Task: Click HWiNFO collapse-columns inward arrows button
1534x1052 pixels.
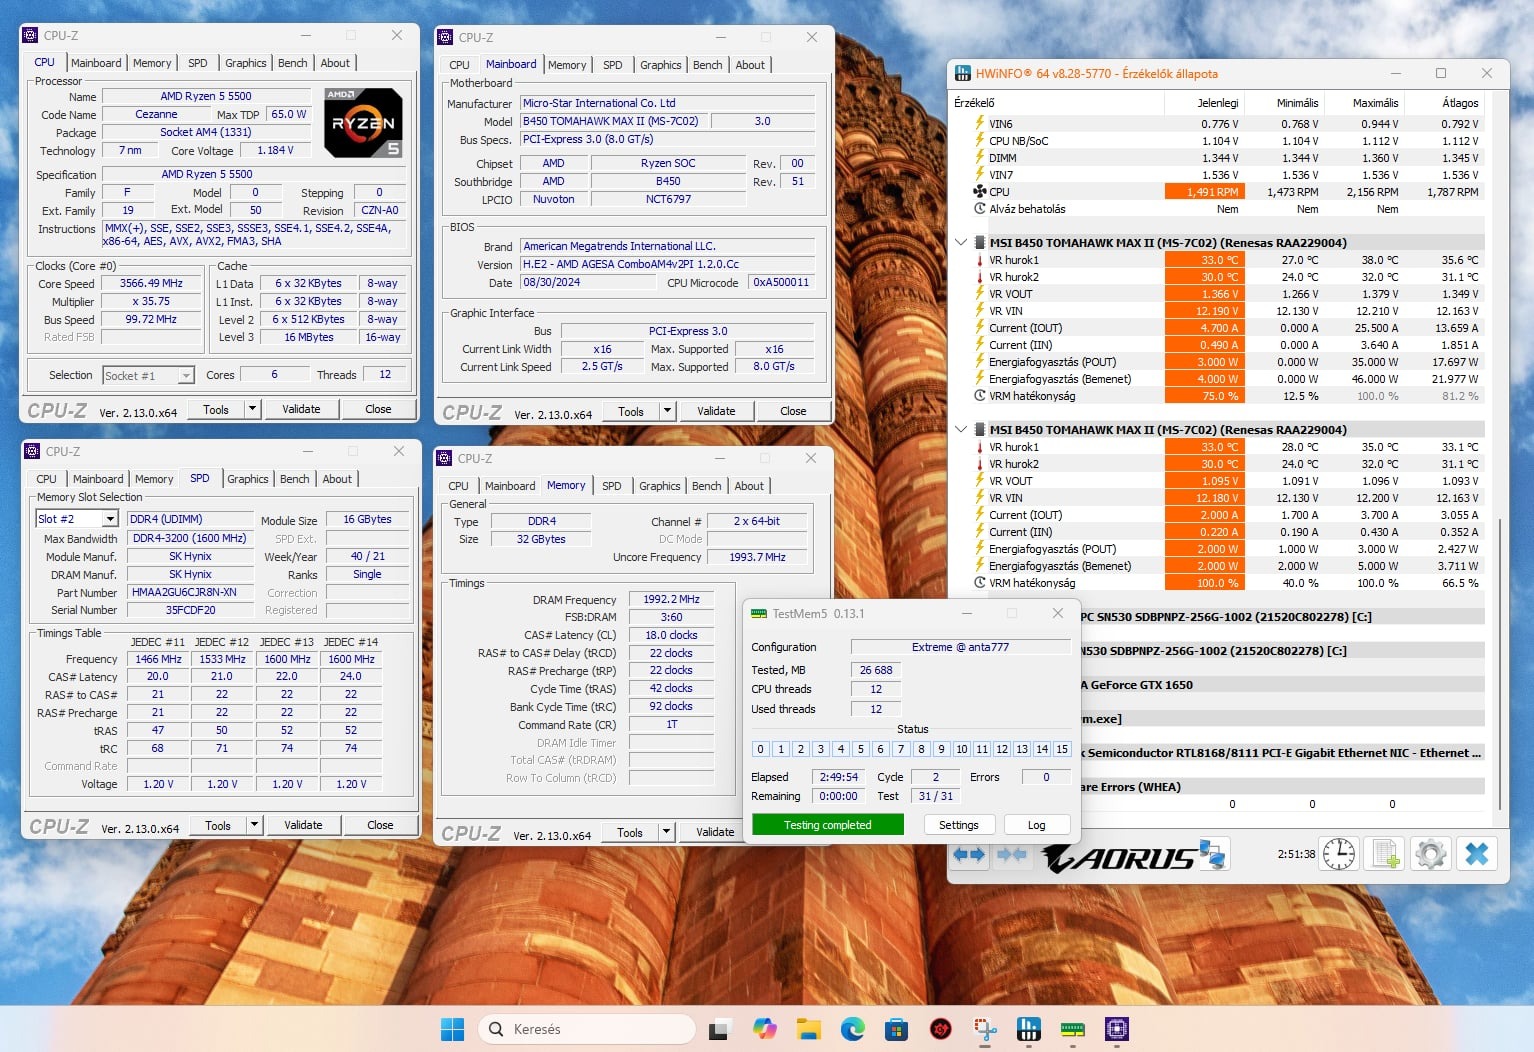Action: point(1011,854)
